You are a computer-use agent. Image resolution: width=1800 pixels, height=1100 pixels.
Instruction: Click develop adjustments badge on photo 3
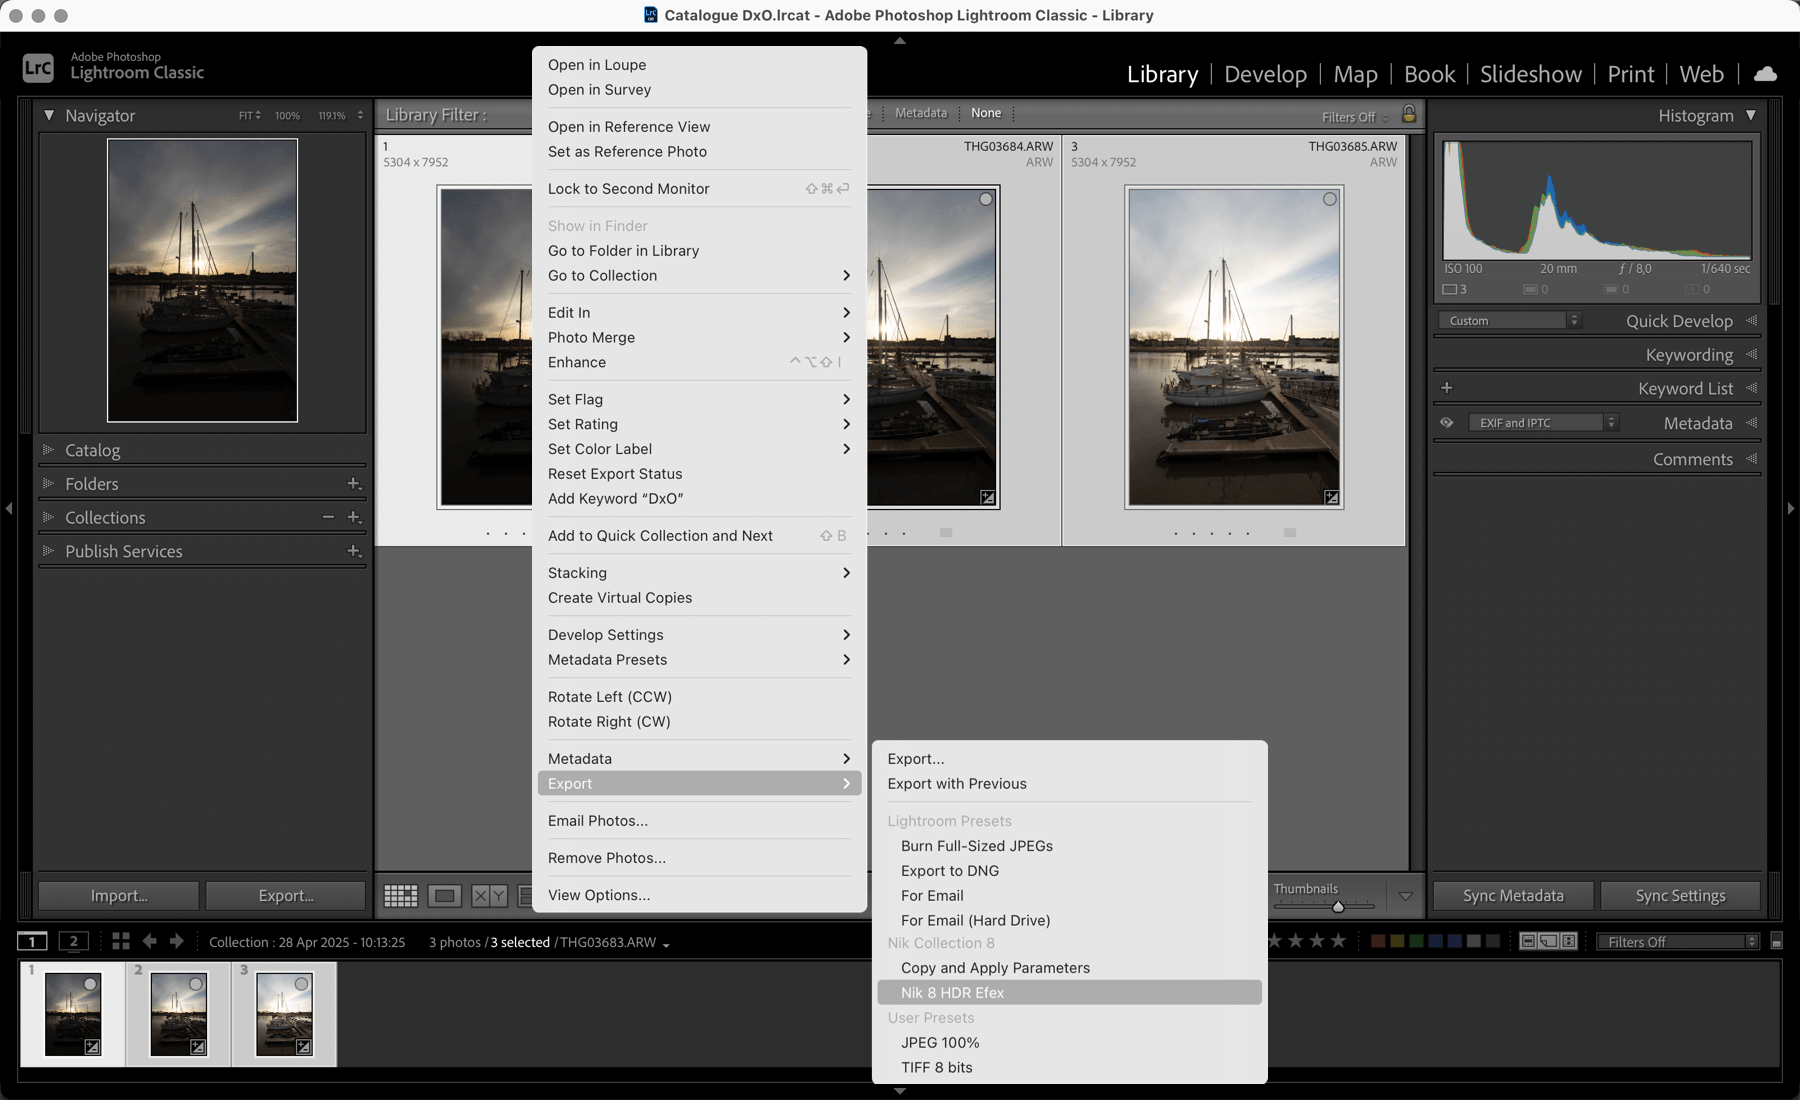point(1331,497)
